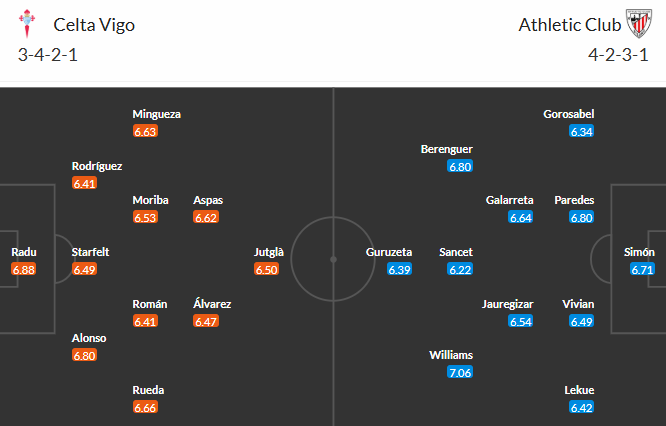Select Aspas in the lineup
666x426 pixels.
208,200
